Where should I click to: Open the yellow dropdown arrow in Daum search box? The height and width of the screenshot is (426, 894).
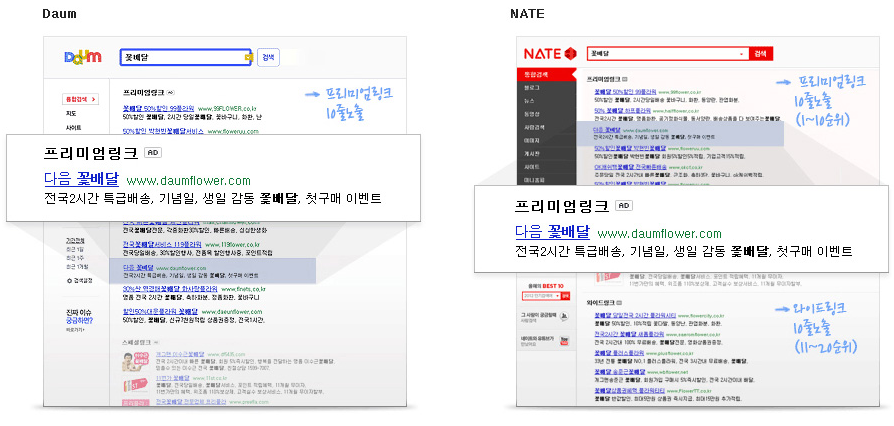click(247, 57)
